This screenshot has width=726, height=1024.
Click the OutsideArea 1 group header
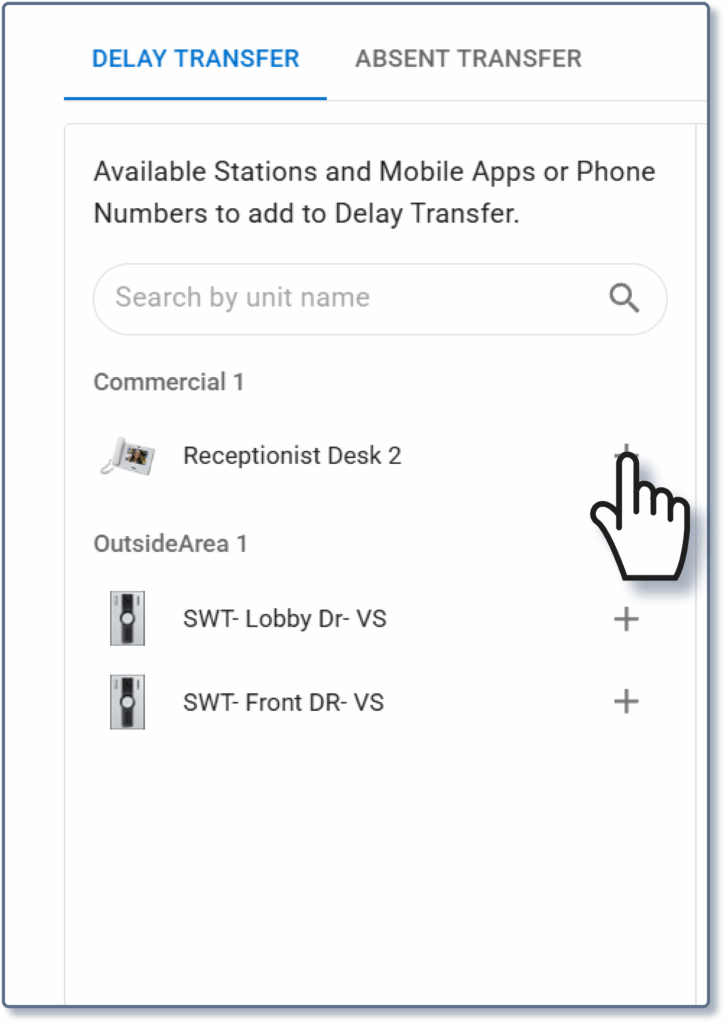[170, 544]
